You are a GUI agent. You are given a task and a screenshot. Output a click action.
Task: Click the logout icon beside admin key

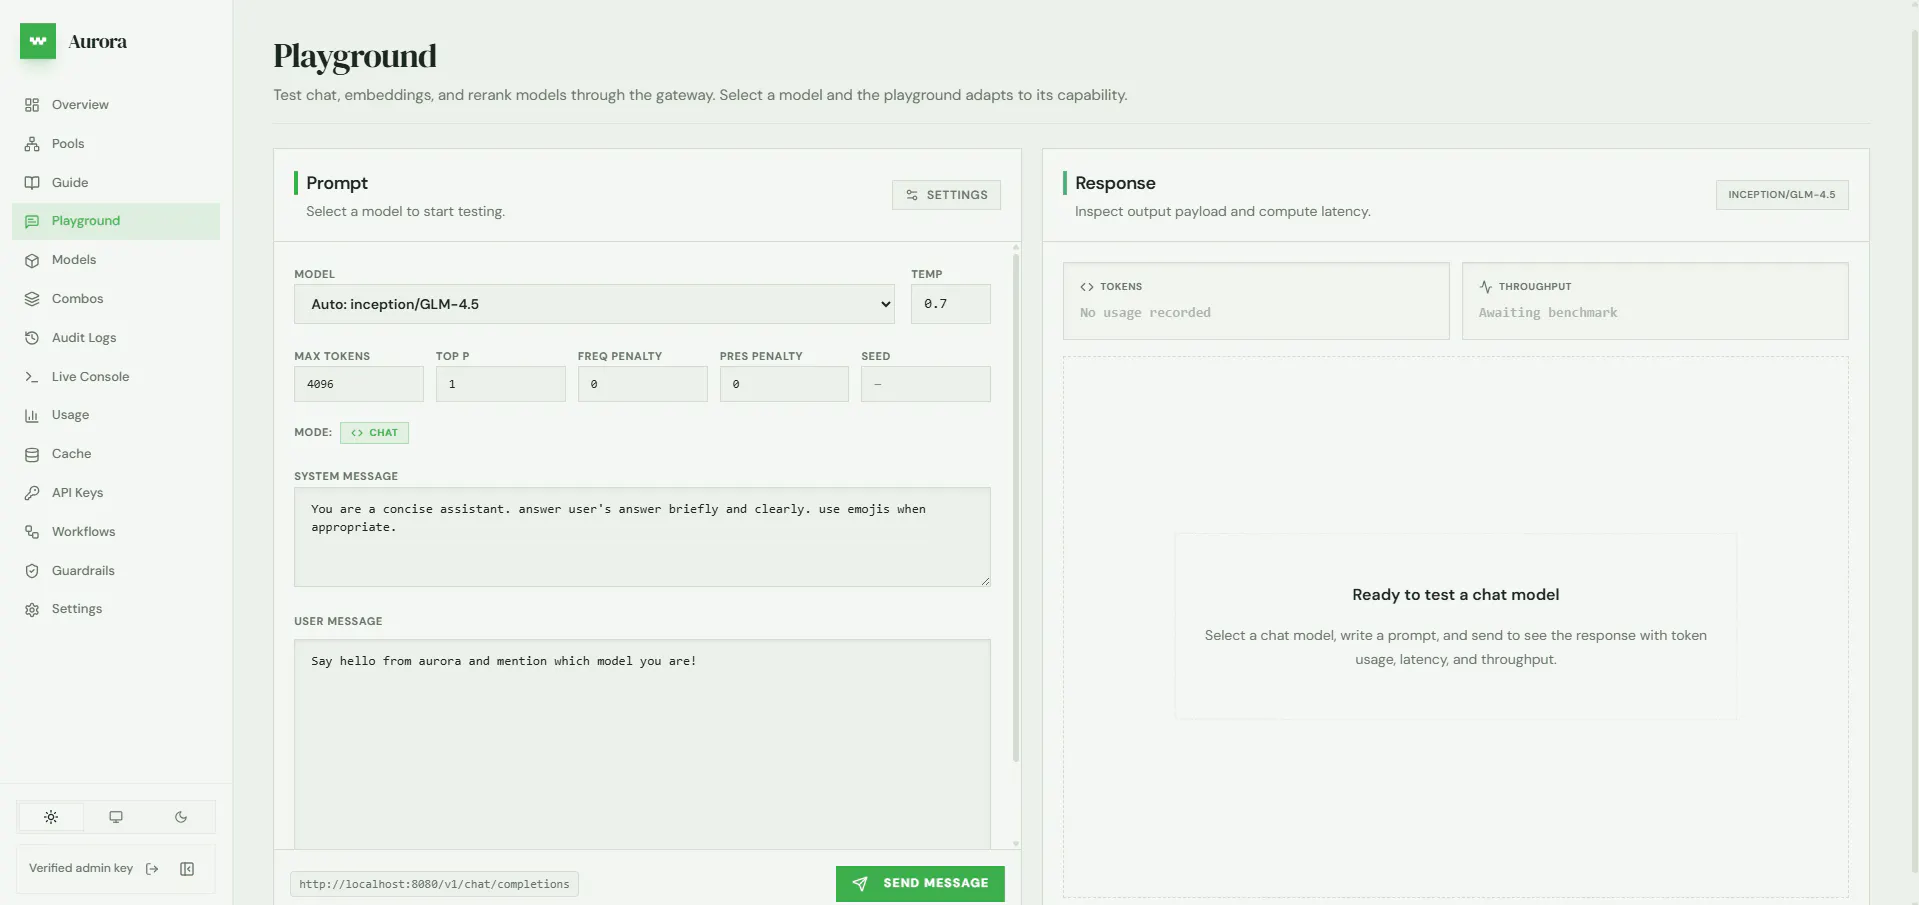(x=152, y=869)
